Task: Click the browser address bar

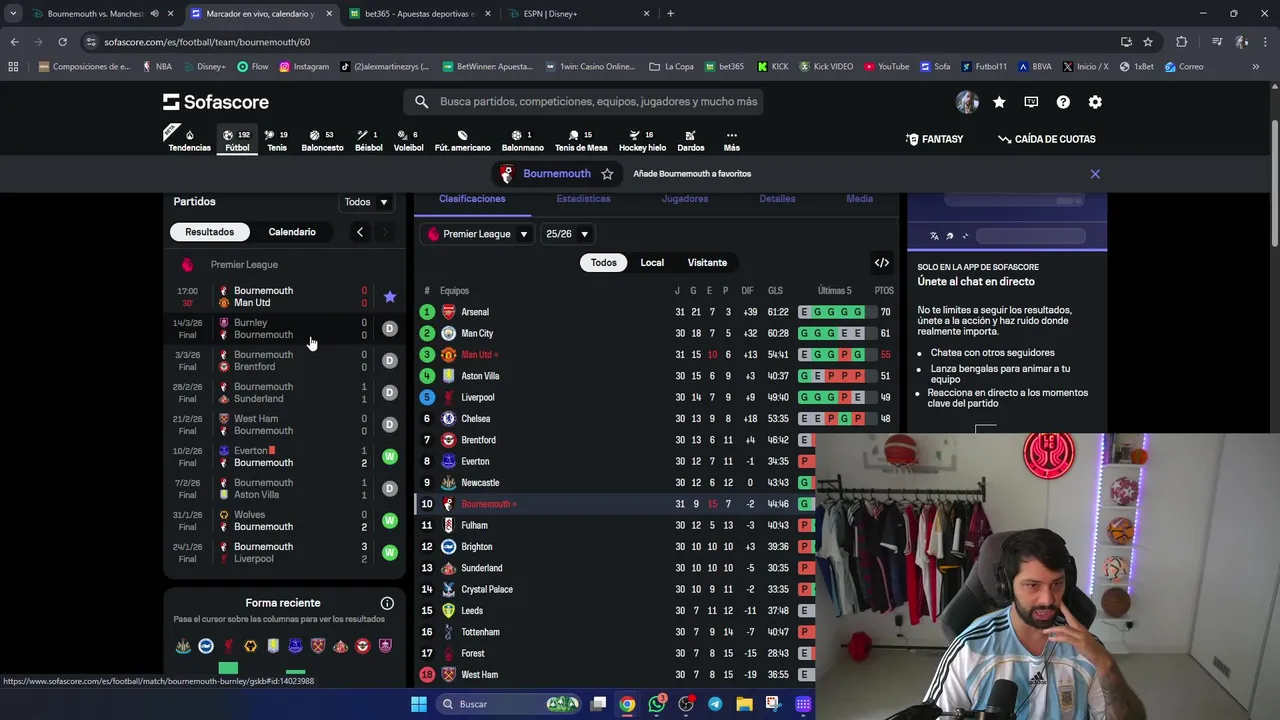Action: (x=600, y=42)
